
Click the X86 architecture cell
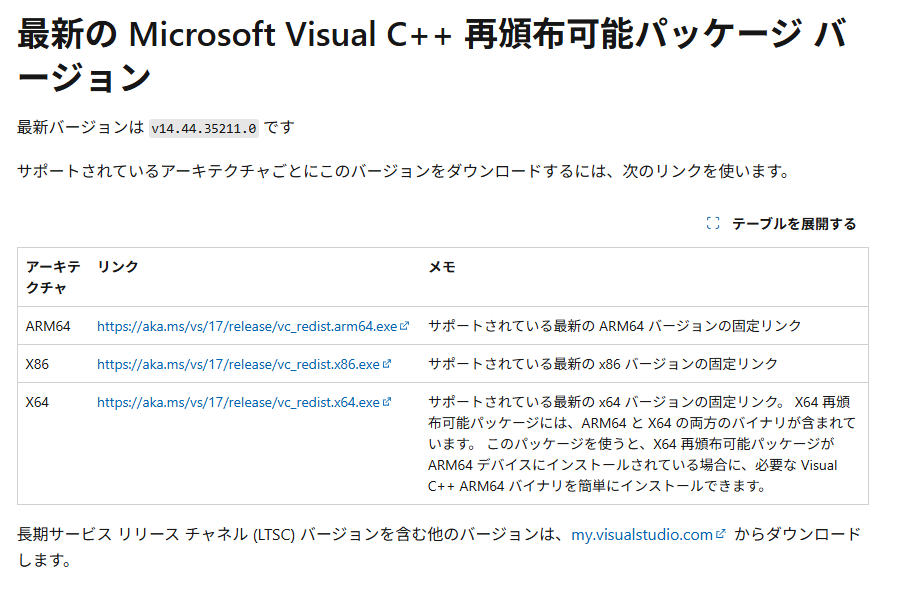point(37,364)
